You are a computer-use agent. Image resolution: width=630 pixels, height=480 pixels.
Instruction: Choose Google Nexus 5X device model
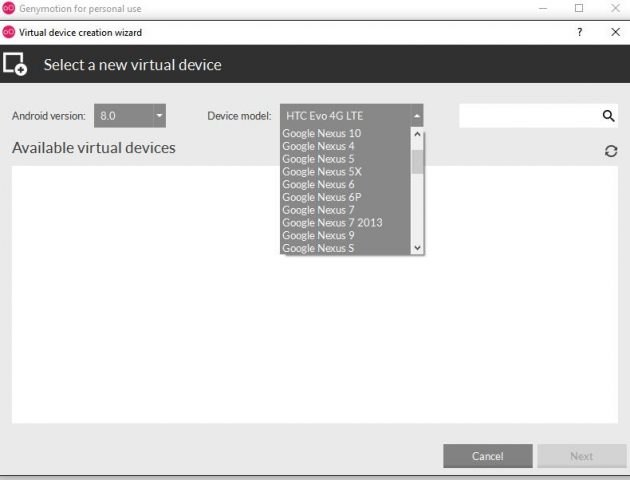click(x=321, y=172)
